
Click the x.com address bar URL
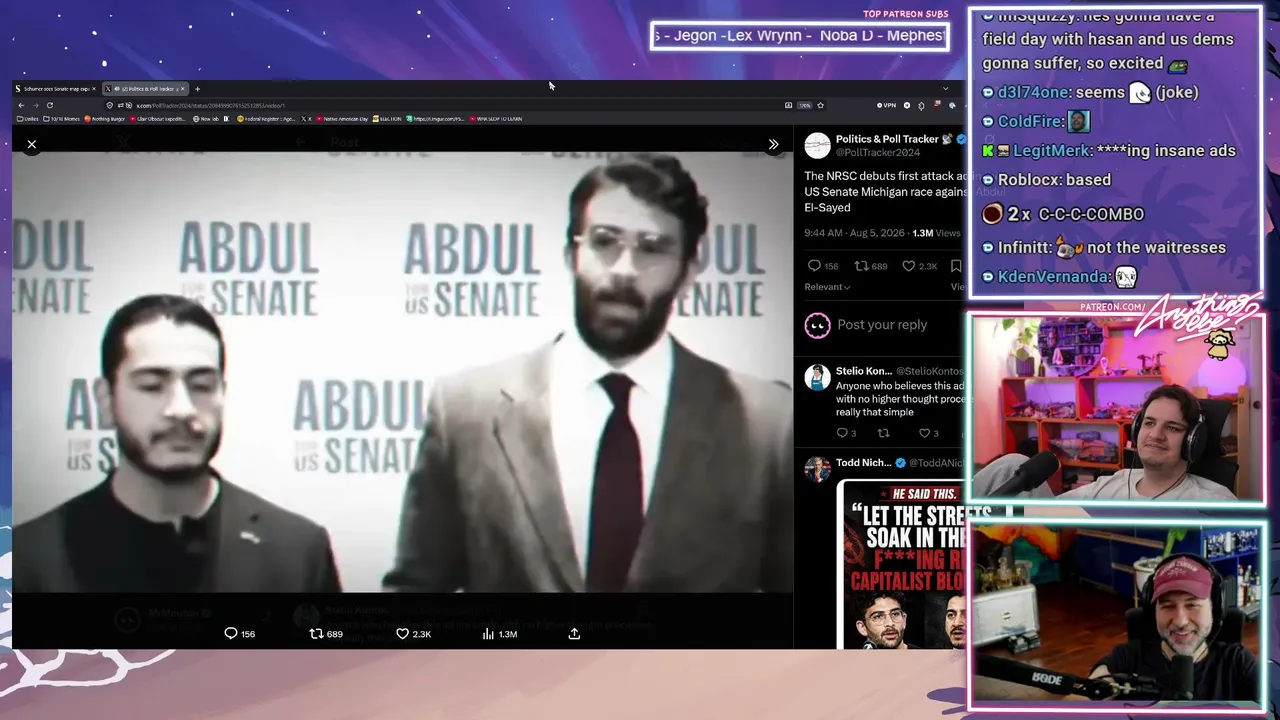[x=210, y=105]
